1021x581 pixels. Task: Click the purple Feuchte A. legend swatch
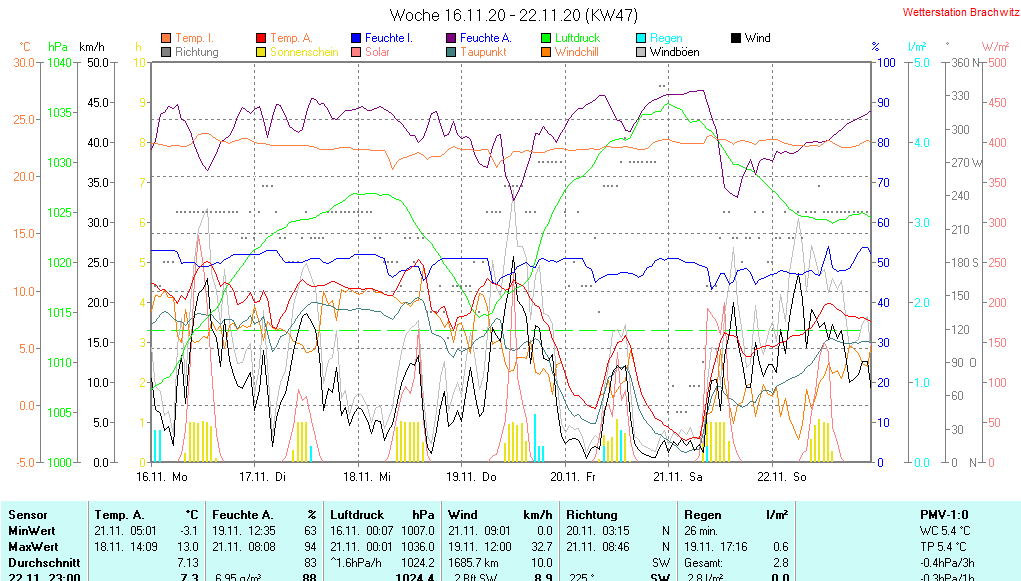pyautogui.click(x=451, y=38)
